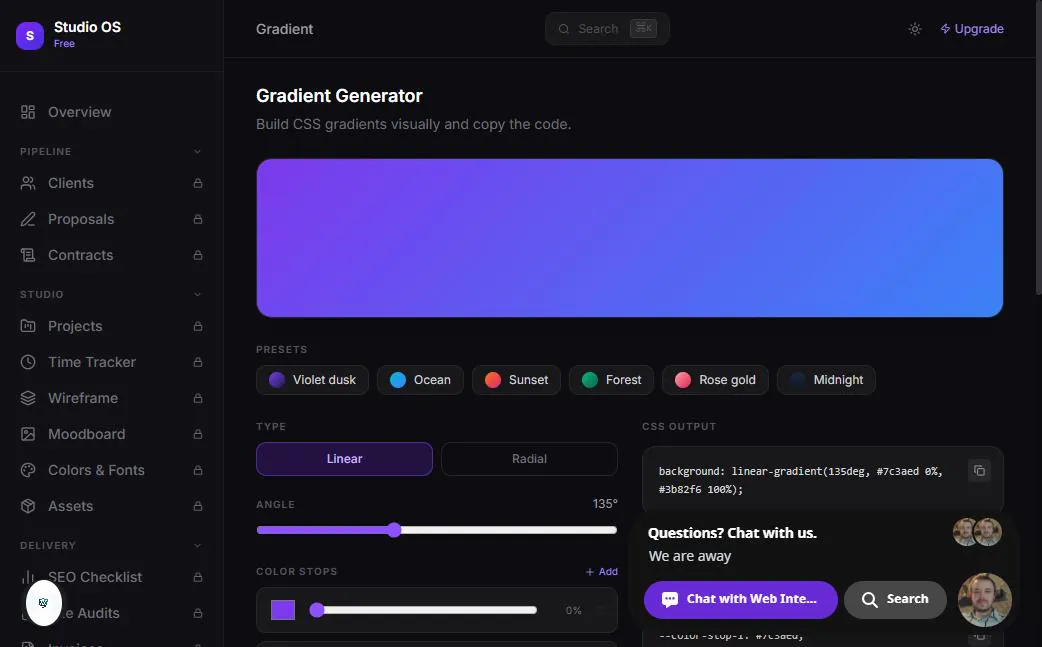Click the Time Tracker clock icon
The width and height of the screenshot is (1042, 647).
point(28,362)
